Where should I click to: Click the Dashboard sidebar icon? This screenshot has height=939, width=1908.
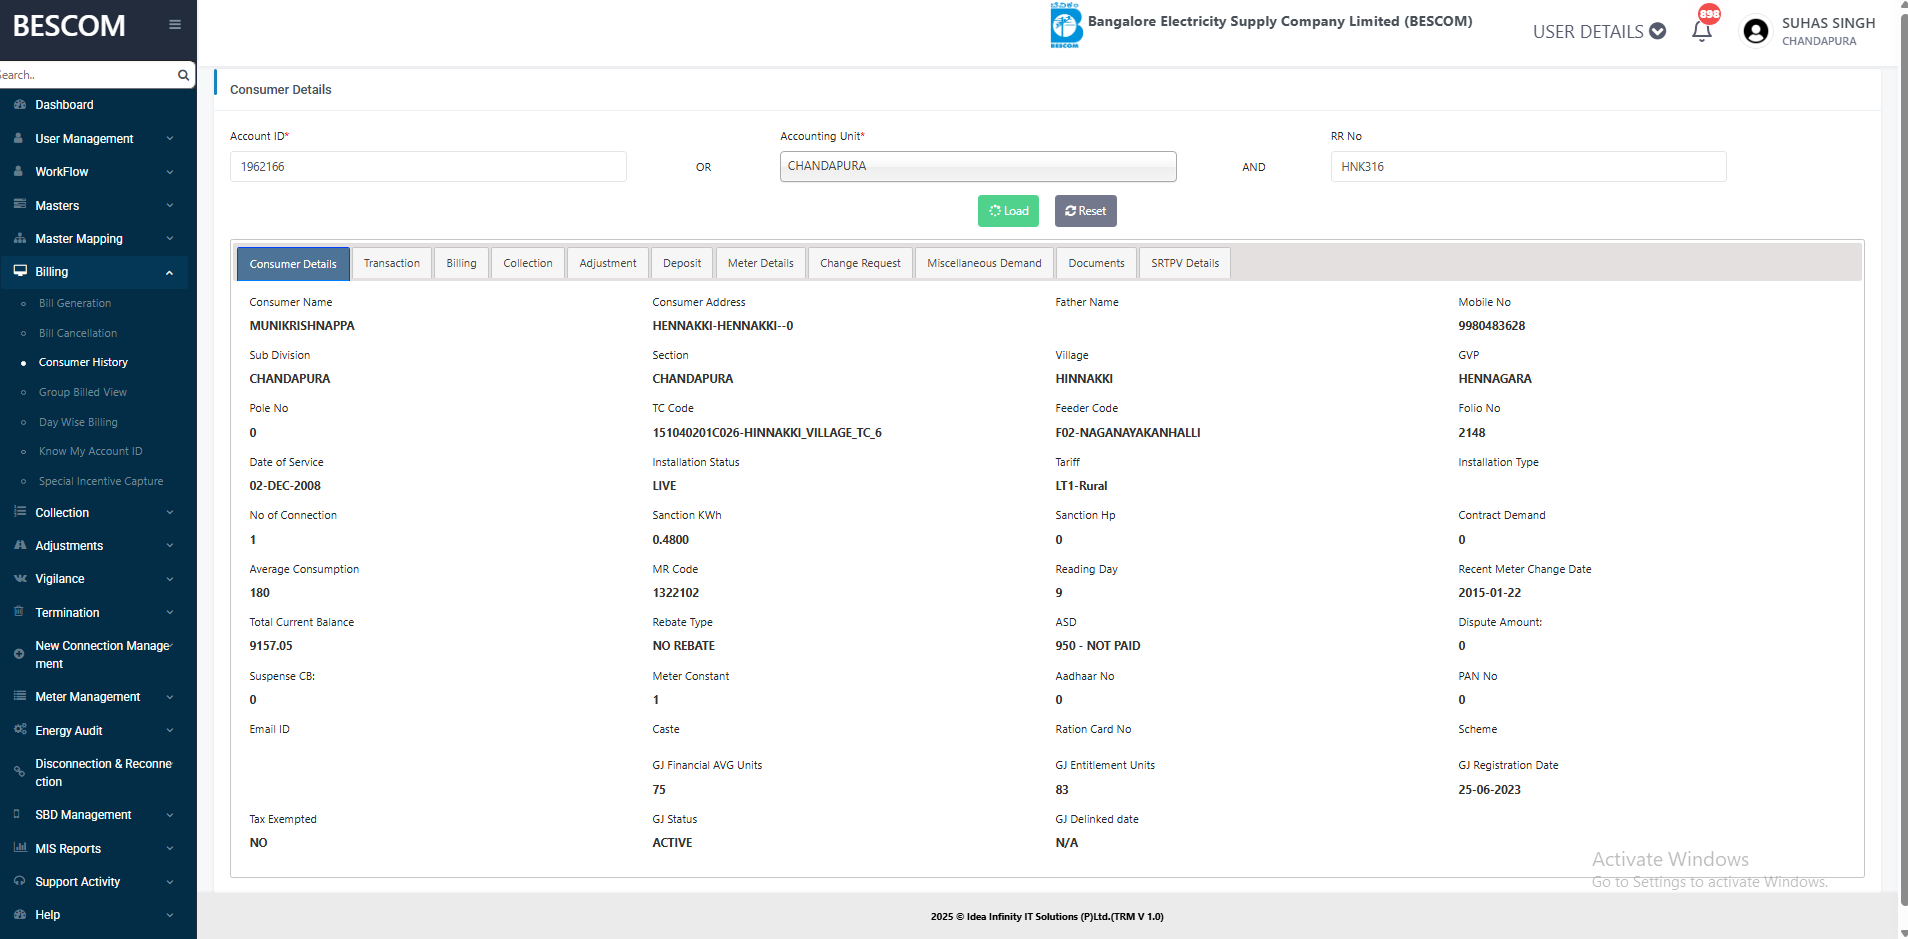coord(19,104)
